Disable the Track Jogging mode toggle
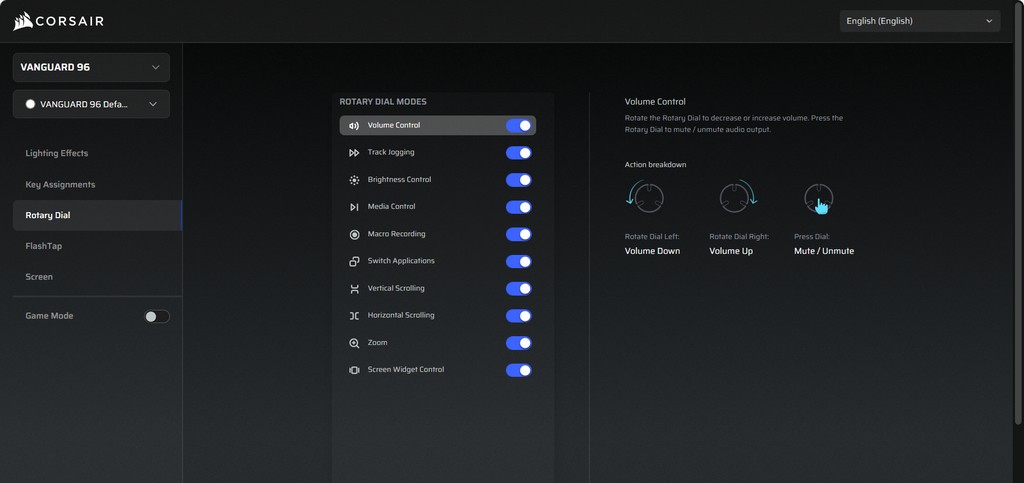 [x=518, y=153]
